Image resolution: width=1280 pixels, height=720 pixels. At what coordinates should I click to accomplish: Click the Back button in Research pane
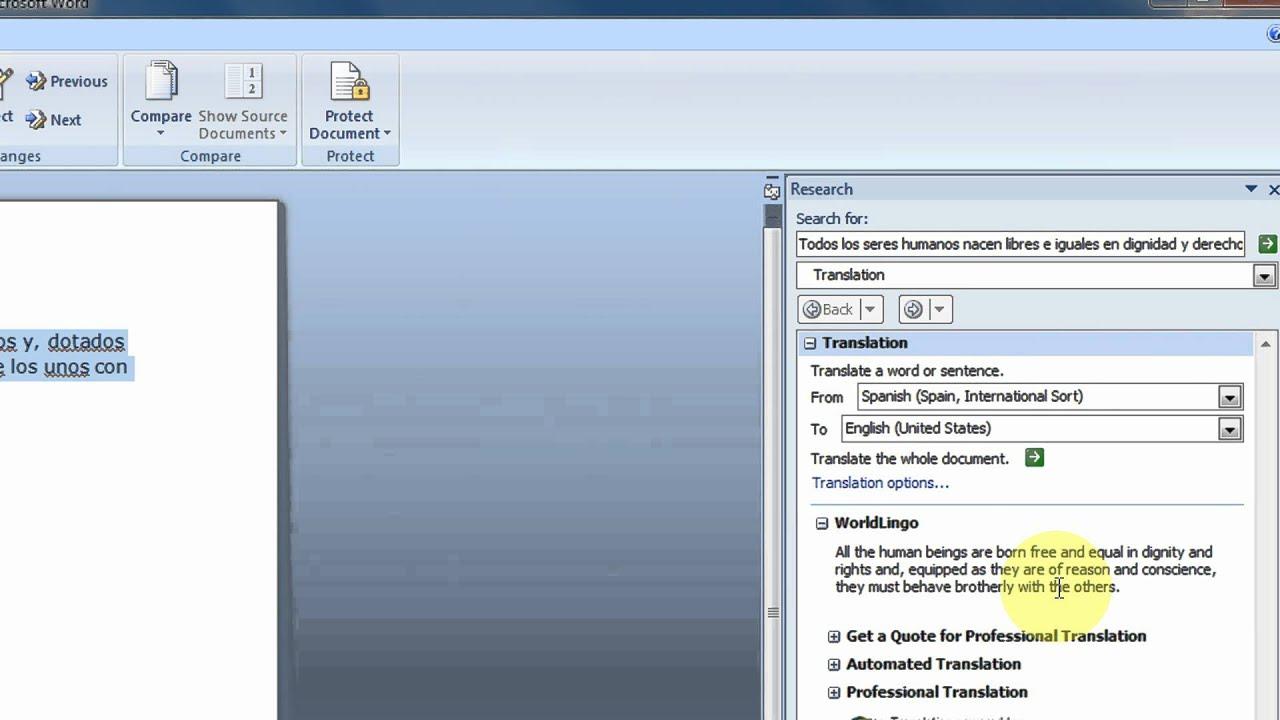829,310
